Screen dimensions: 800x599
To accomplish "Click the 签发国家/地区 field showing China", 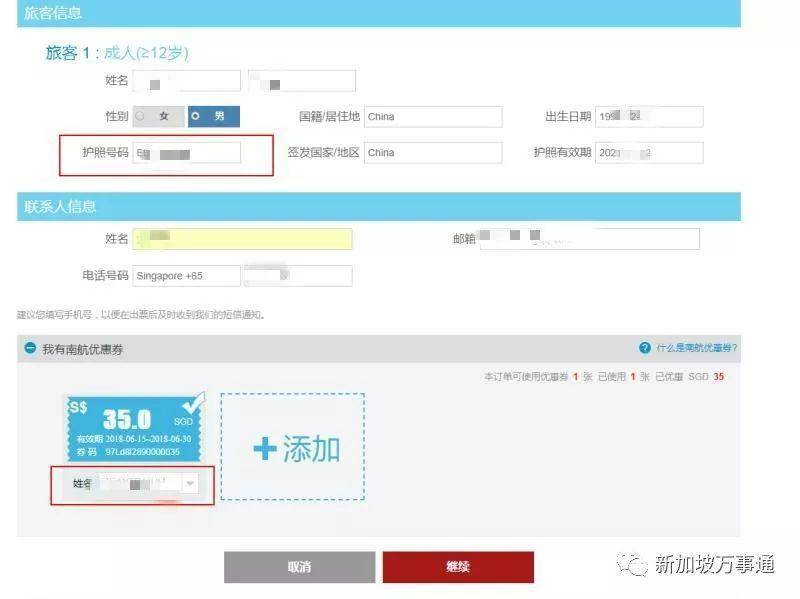I will point(432,153).
